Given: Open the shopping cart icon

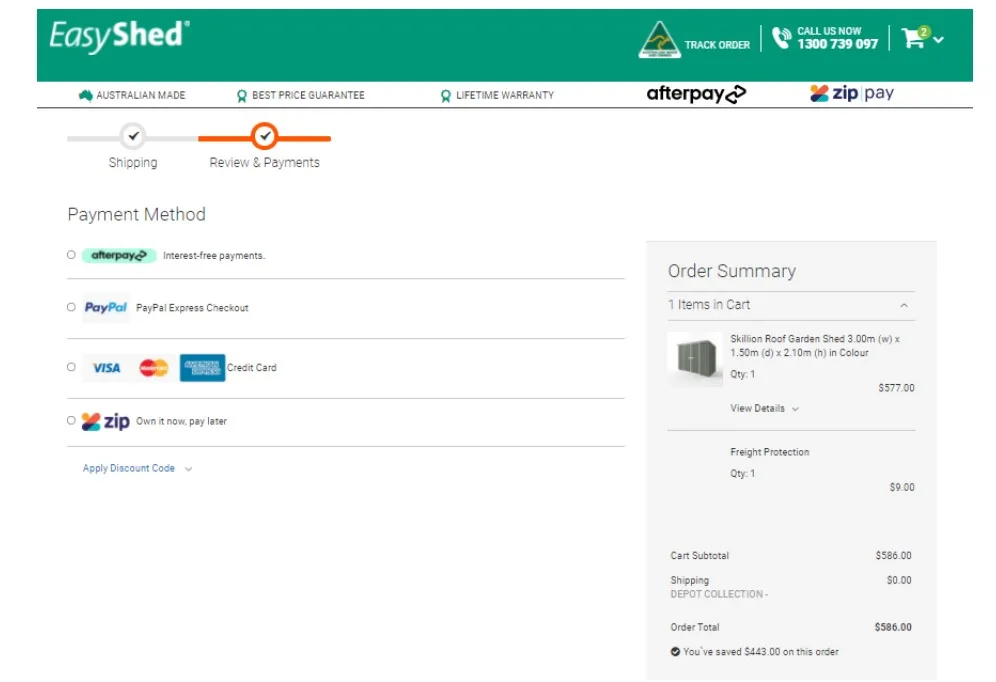Looking at the screenshot, I should tap(913, 39).
